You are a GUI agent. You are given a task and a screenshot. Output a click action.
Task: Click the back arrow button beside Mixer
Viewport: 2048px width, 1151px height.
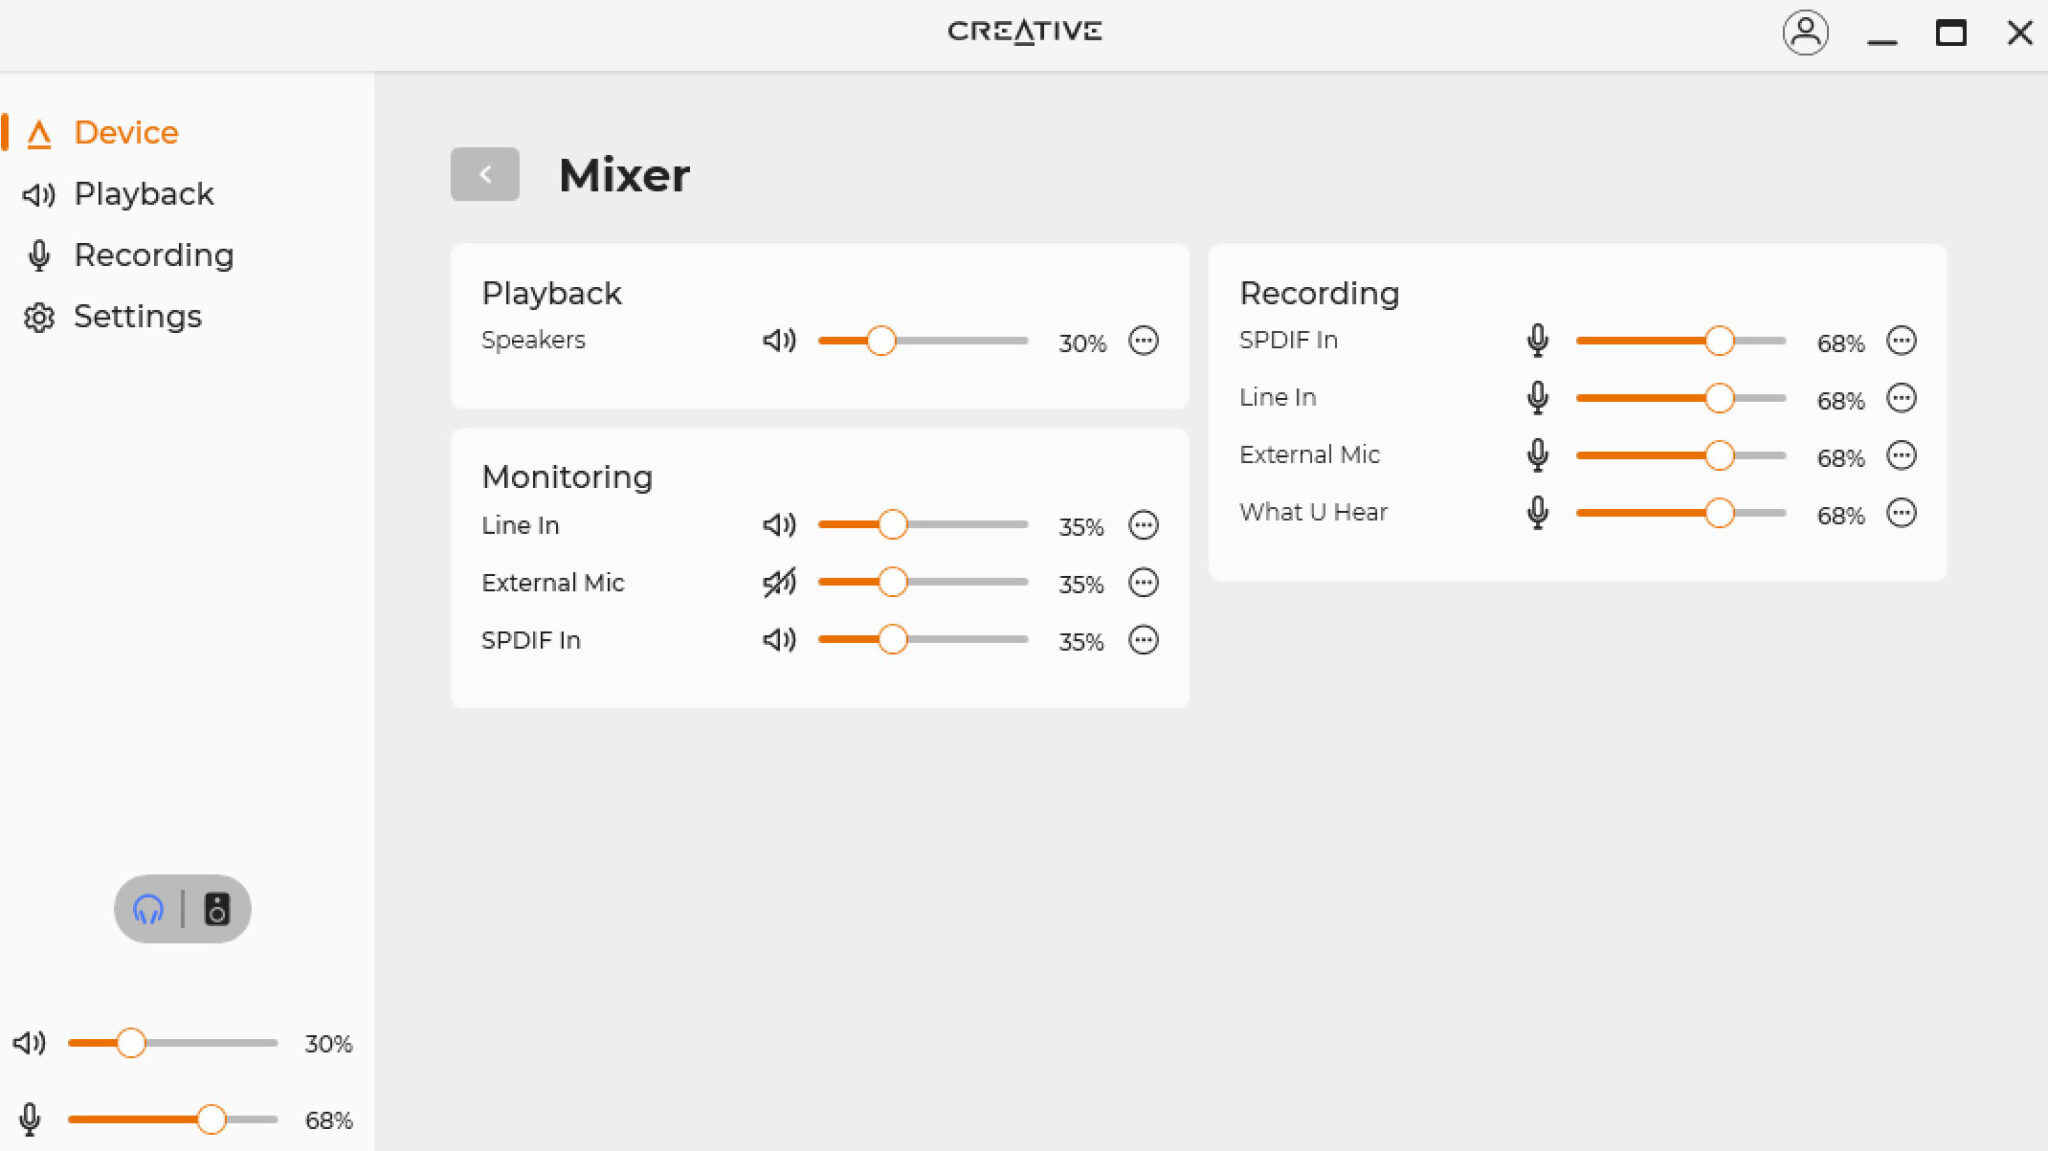[485, 175]
